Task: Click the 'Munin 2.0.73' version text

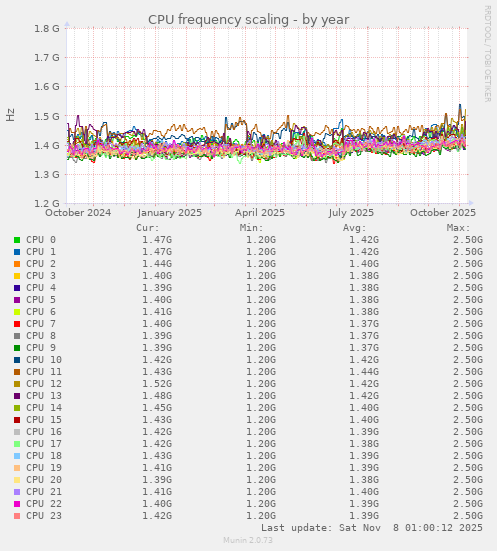Action: tap(248, 540)
